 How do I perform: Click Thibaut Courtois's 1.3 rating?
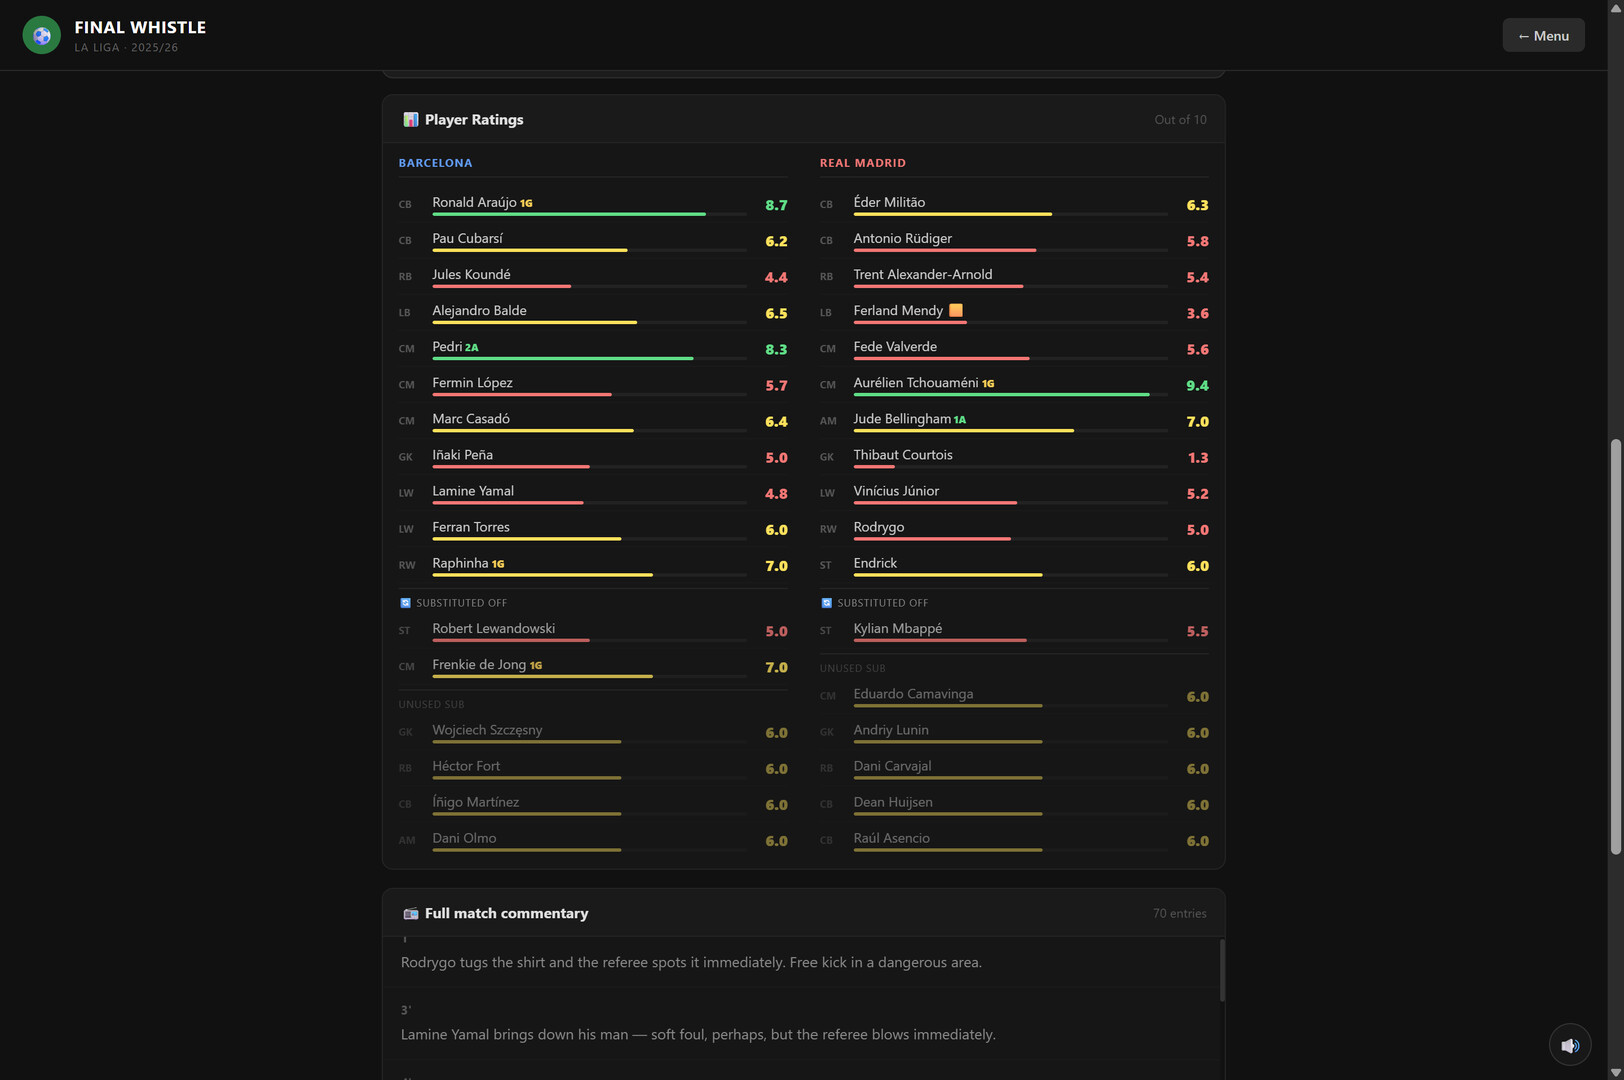tap(1198, 458)
